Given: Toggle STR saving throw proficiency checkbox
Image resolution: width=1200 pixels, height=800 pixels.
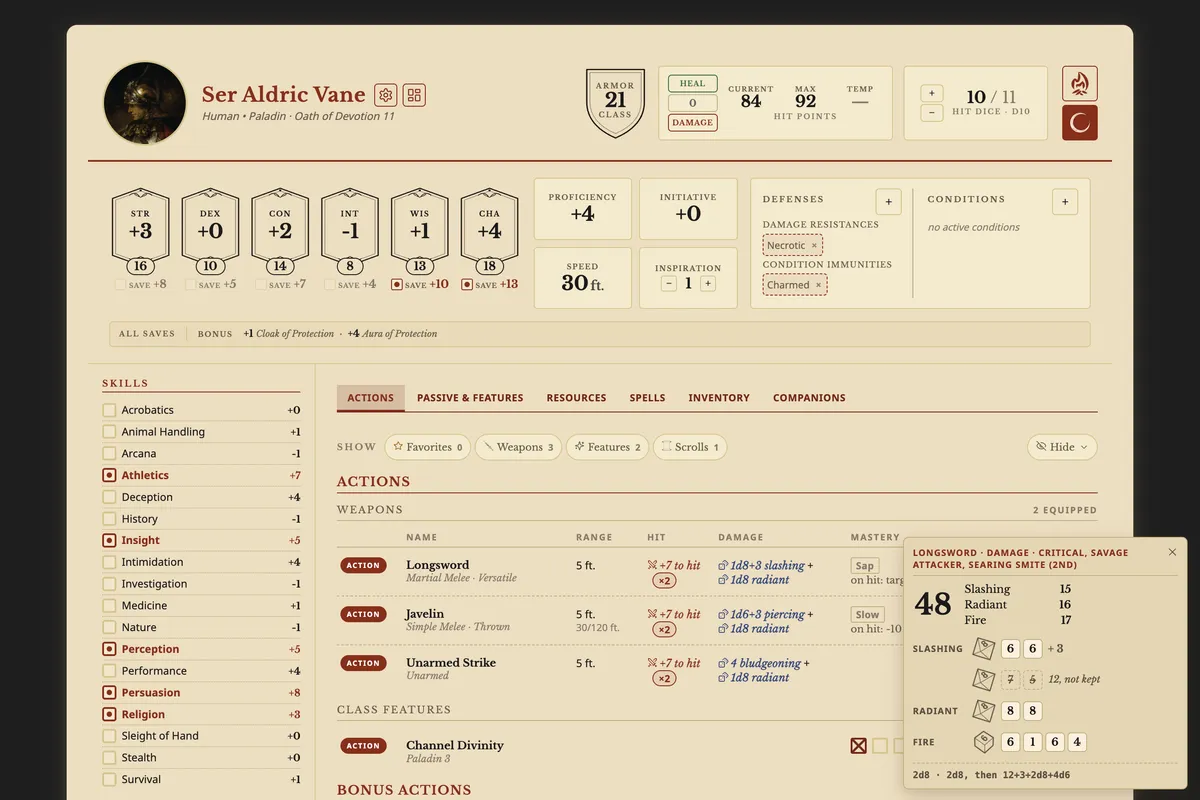Looking at the screenshot, I should point(120,285).
